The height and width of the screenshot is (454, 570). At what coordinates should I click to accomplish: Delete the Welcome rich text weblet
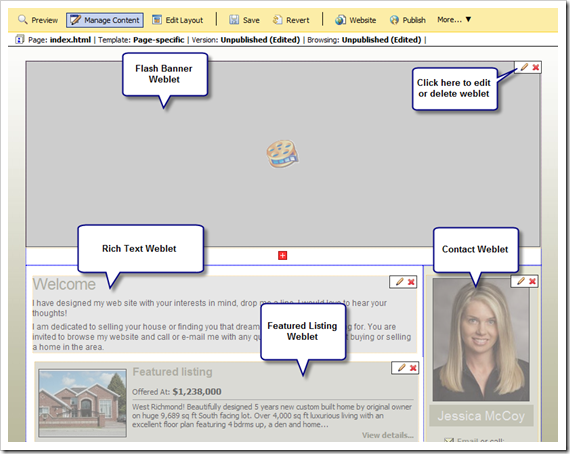point(411,282)
